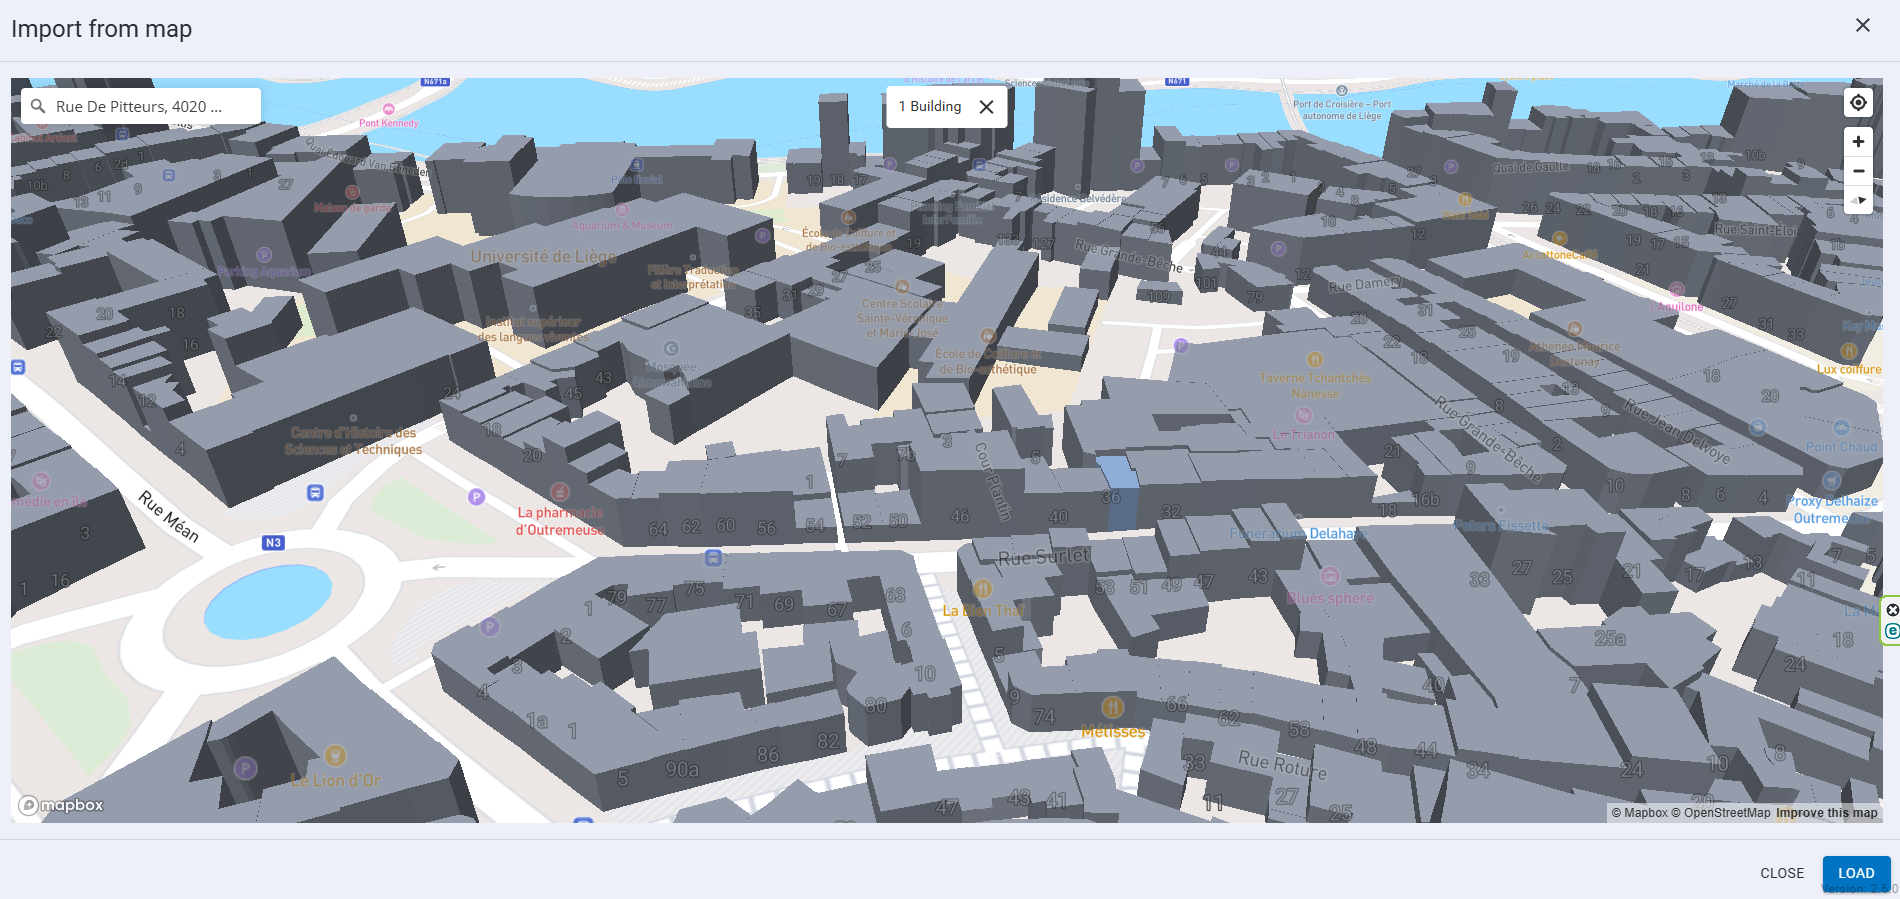The image size is (1900, 899).
Task: Click the address search field
Action: (150, 106)
